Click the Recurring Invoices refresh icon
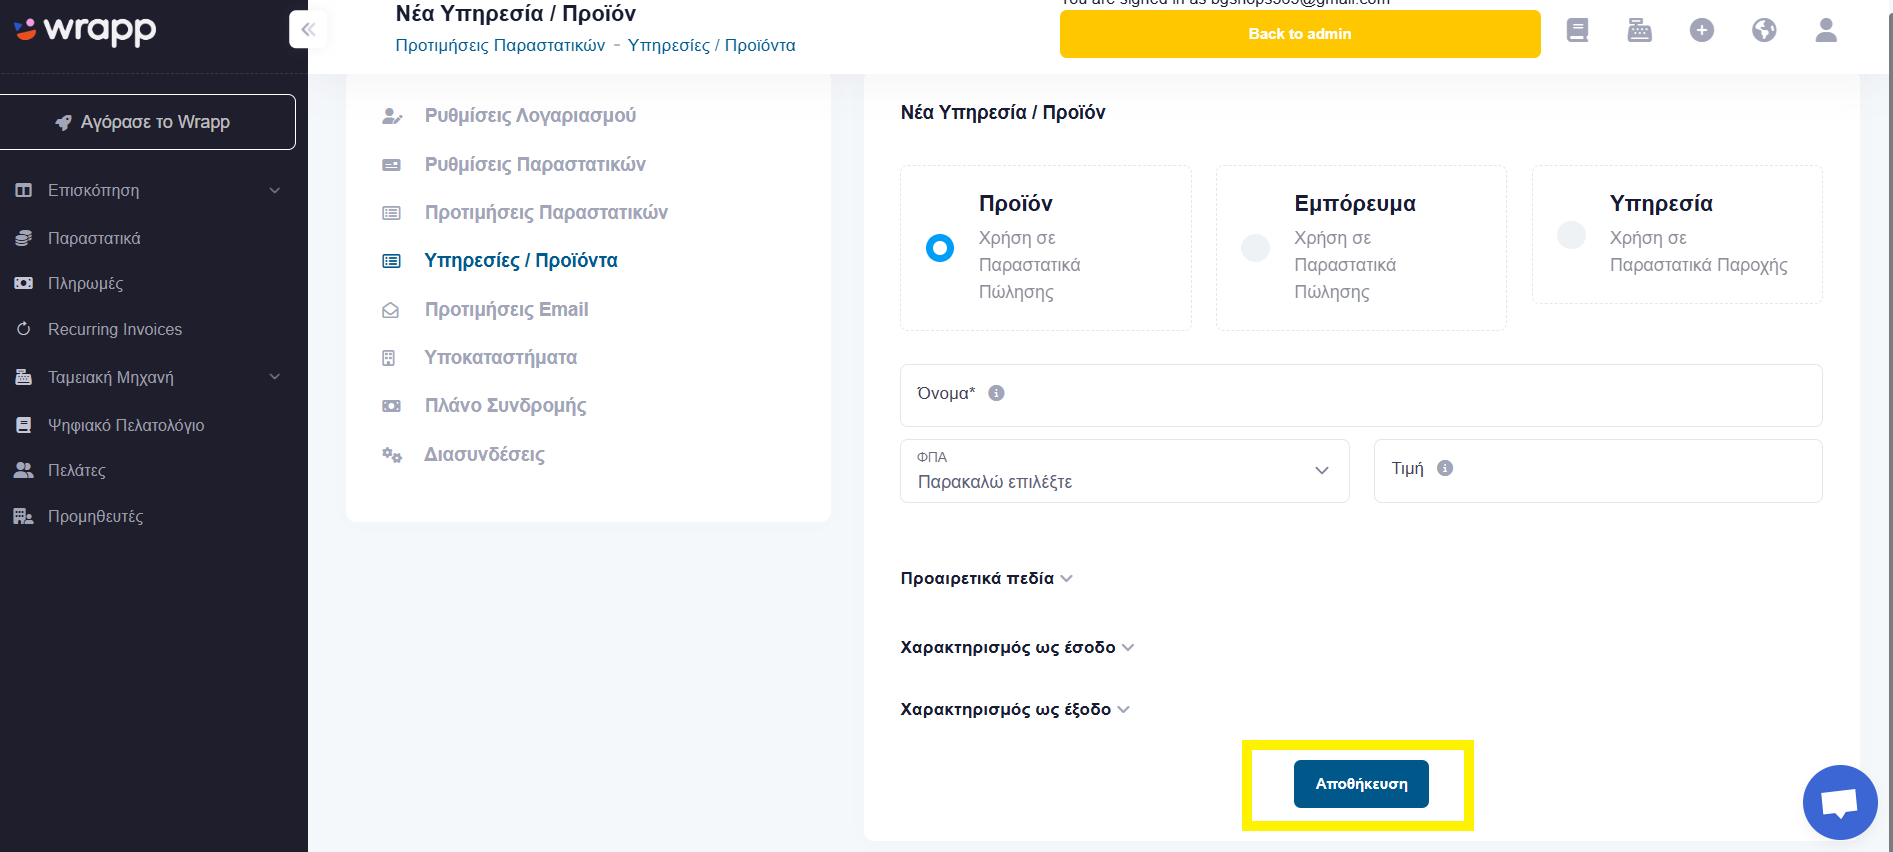1893x852 pixels. tap(24, 329)
